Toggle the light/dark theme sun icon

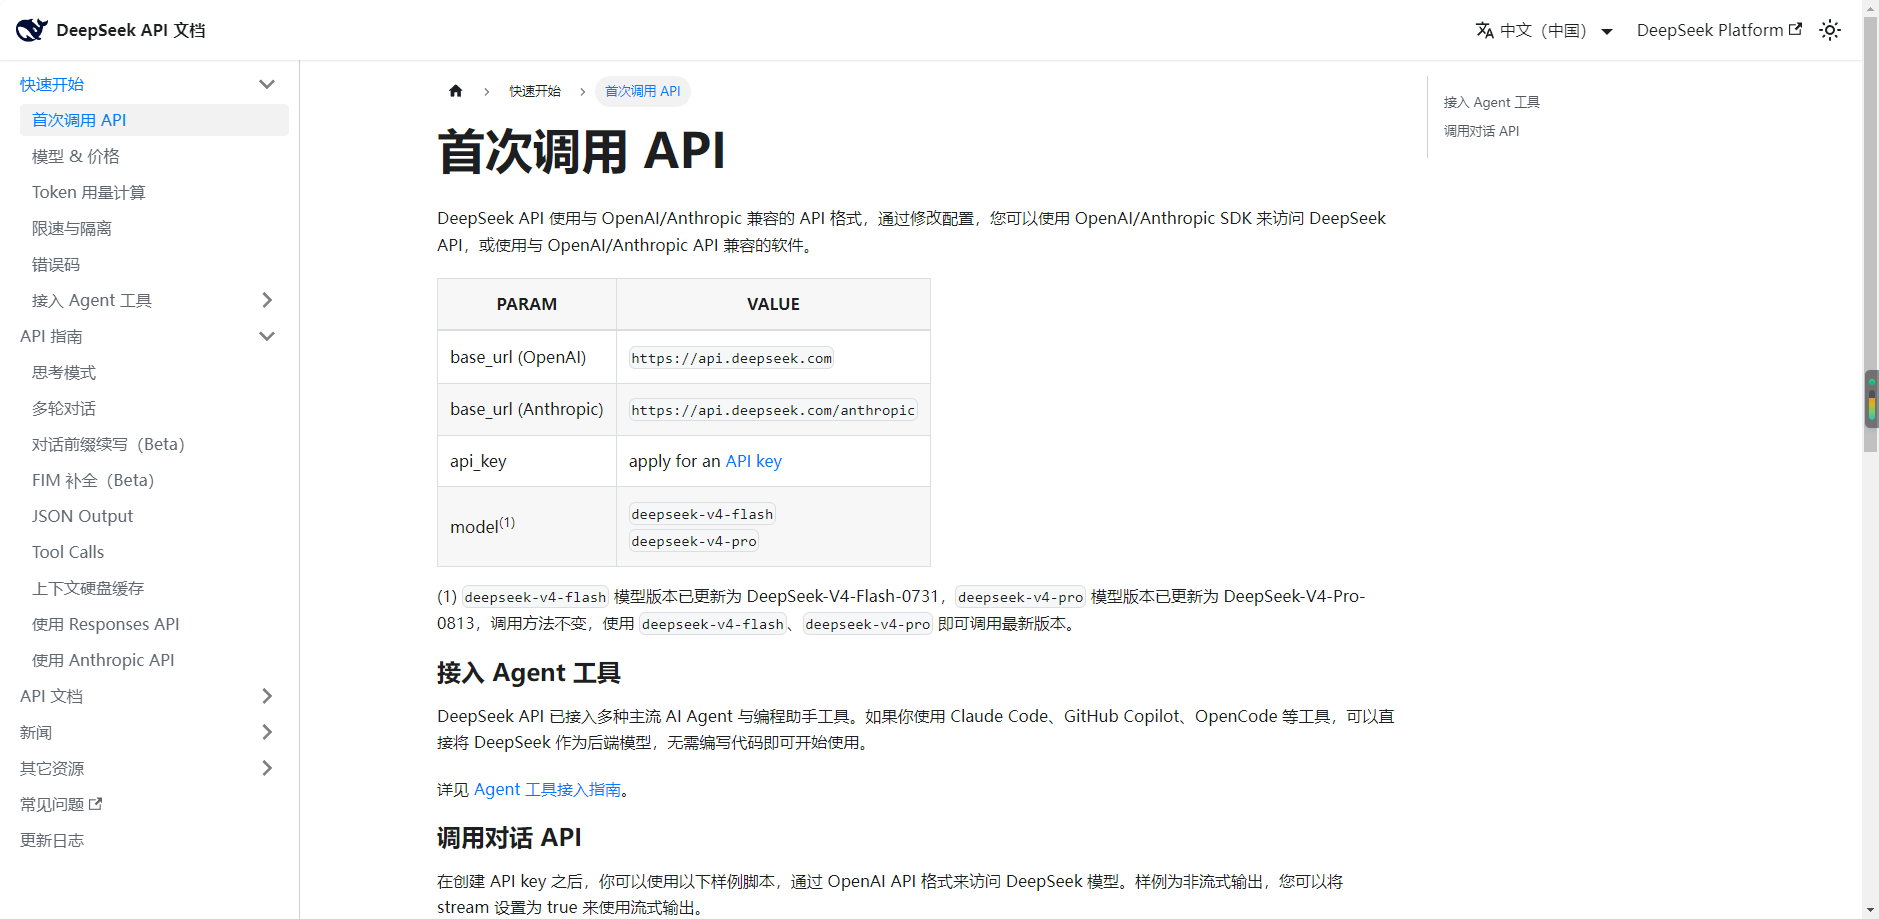pos(1830,30)
